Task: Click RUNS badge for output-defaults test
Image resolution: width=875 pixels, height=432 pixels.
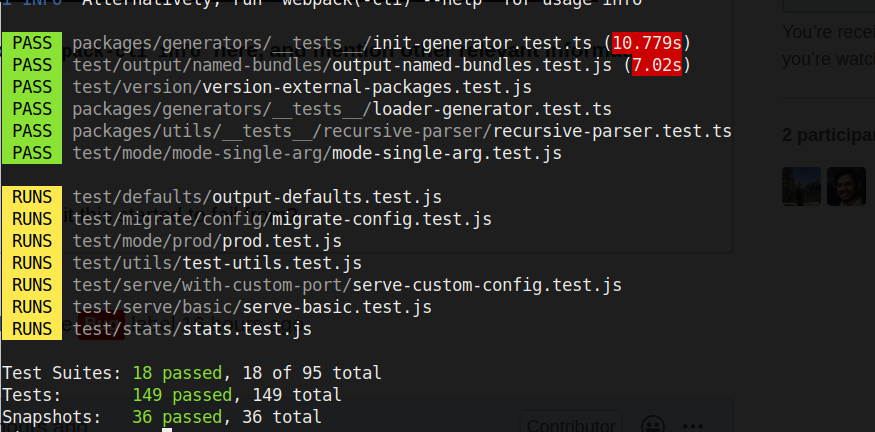Action: pyautogui.click(x=32, y=197)
